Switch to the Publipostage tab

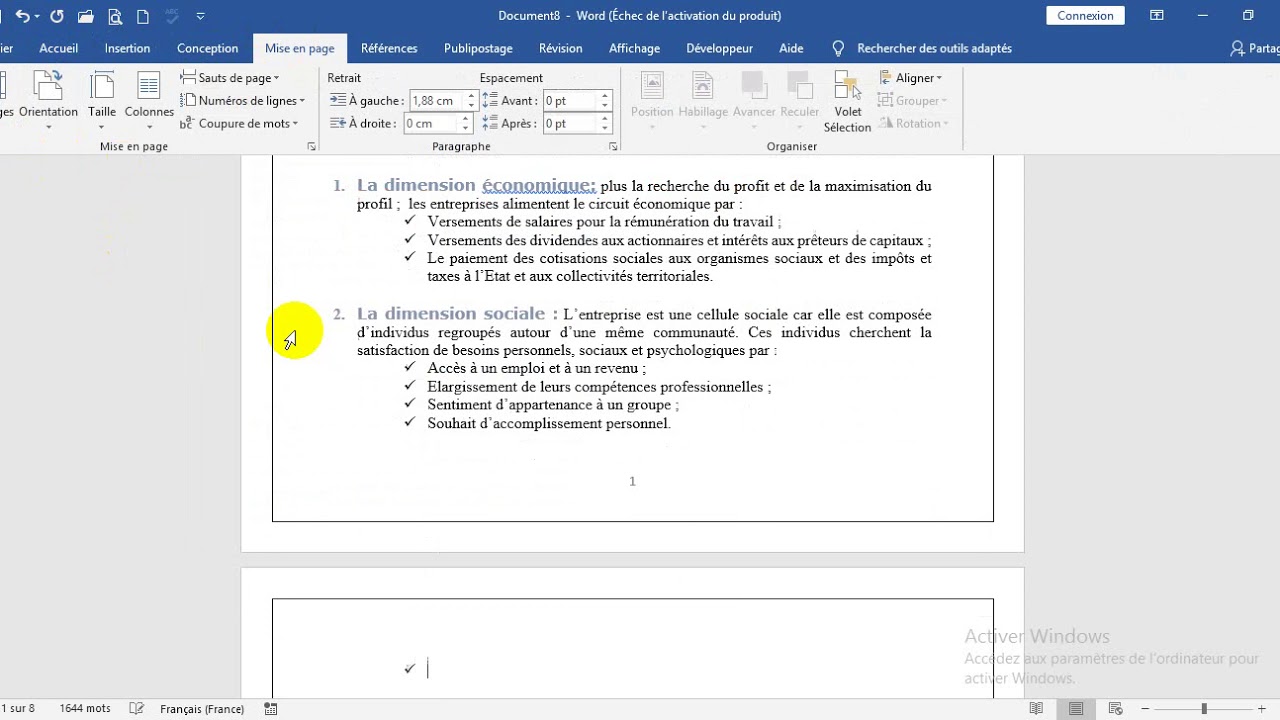coord(478,48)
